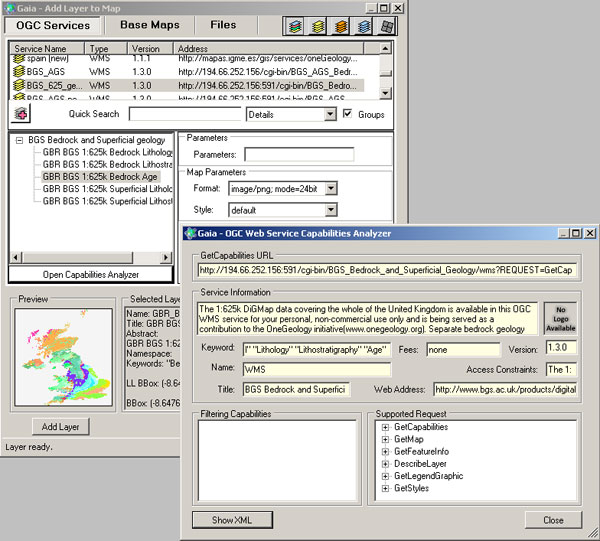The width and height of the screenshot is (600, 541).
Task: Click layer tree horizontal scroll left arrow
Action: click(x=16, y=257)
